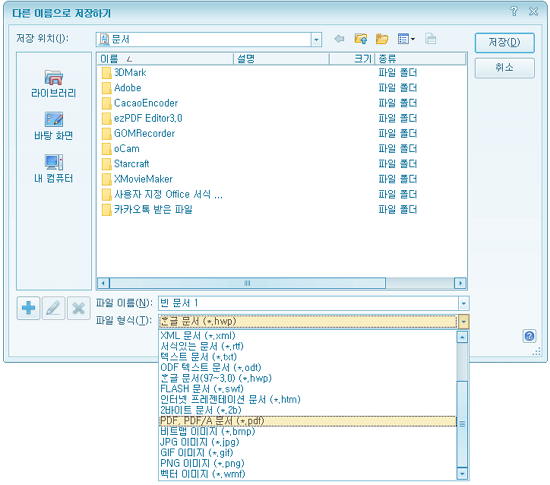This screenshot has width=550, height=485.
Task: Sort by the 종류 column header
Action: click(x=420, y=59)
